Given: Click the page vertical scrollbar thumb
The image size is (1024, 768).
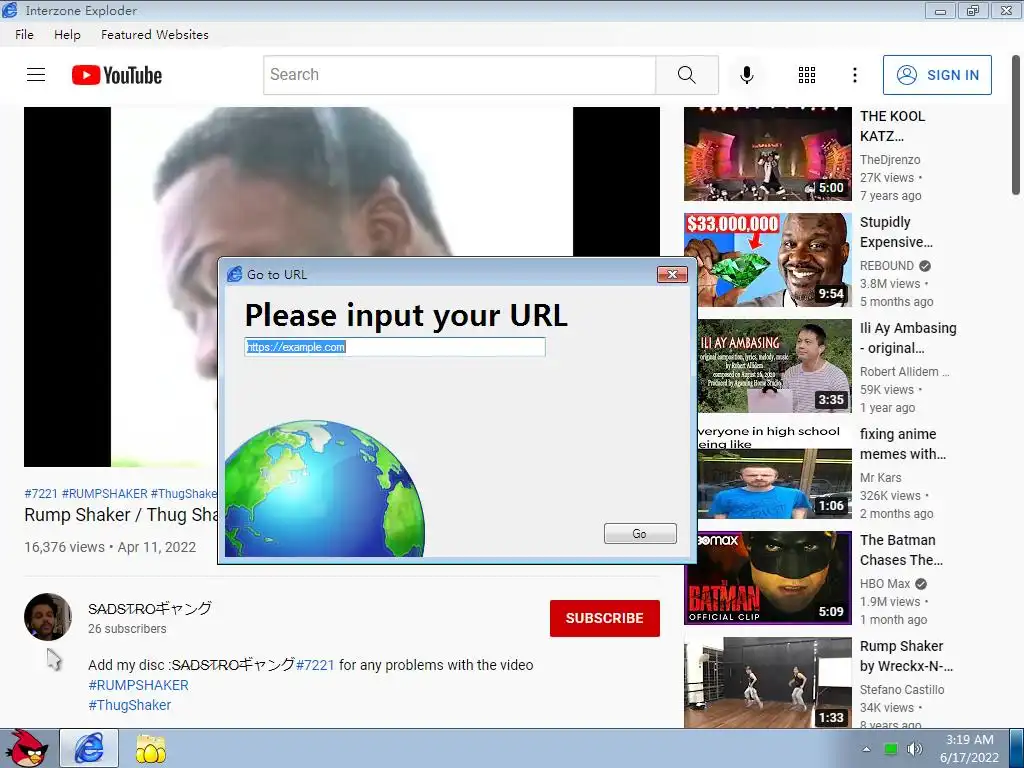Looking at the screenshot, I should 1016,124.
